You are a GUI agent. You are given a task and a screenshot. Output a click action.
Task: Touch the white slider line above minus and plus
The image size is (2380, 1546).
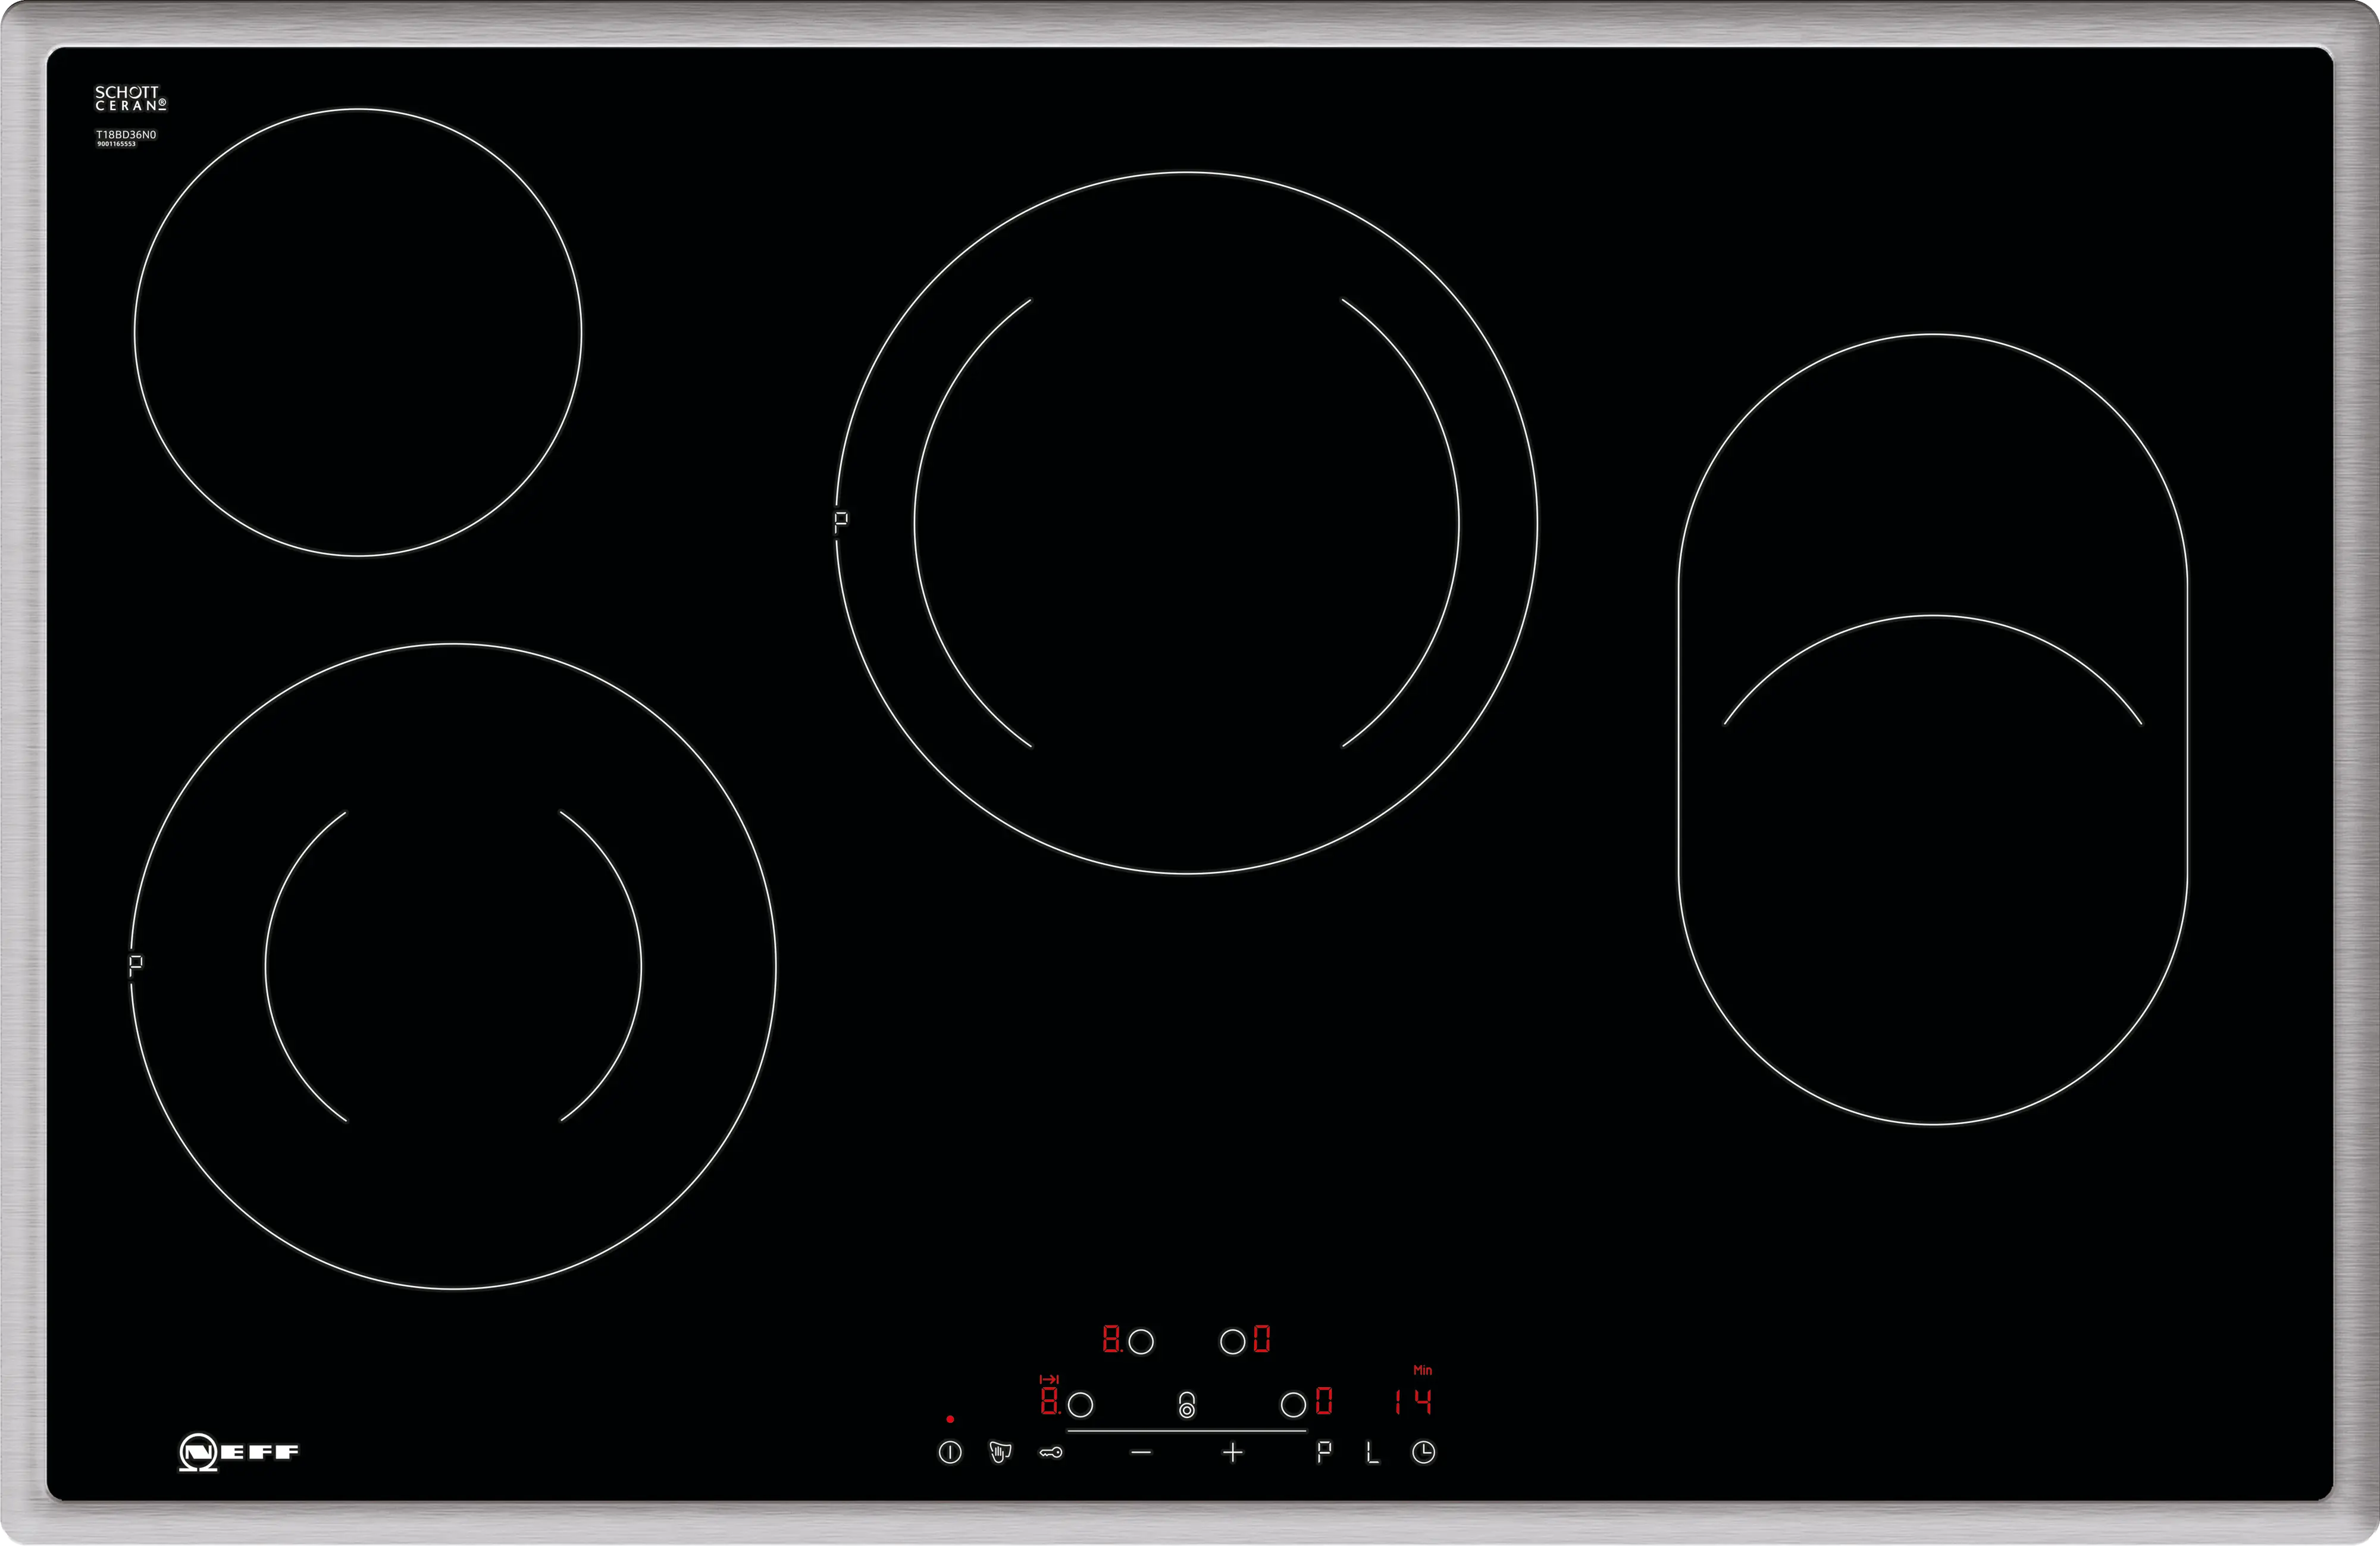tap(1186, 1431)
